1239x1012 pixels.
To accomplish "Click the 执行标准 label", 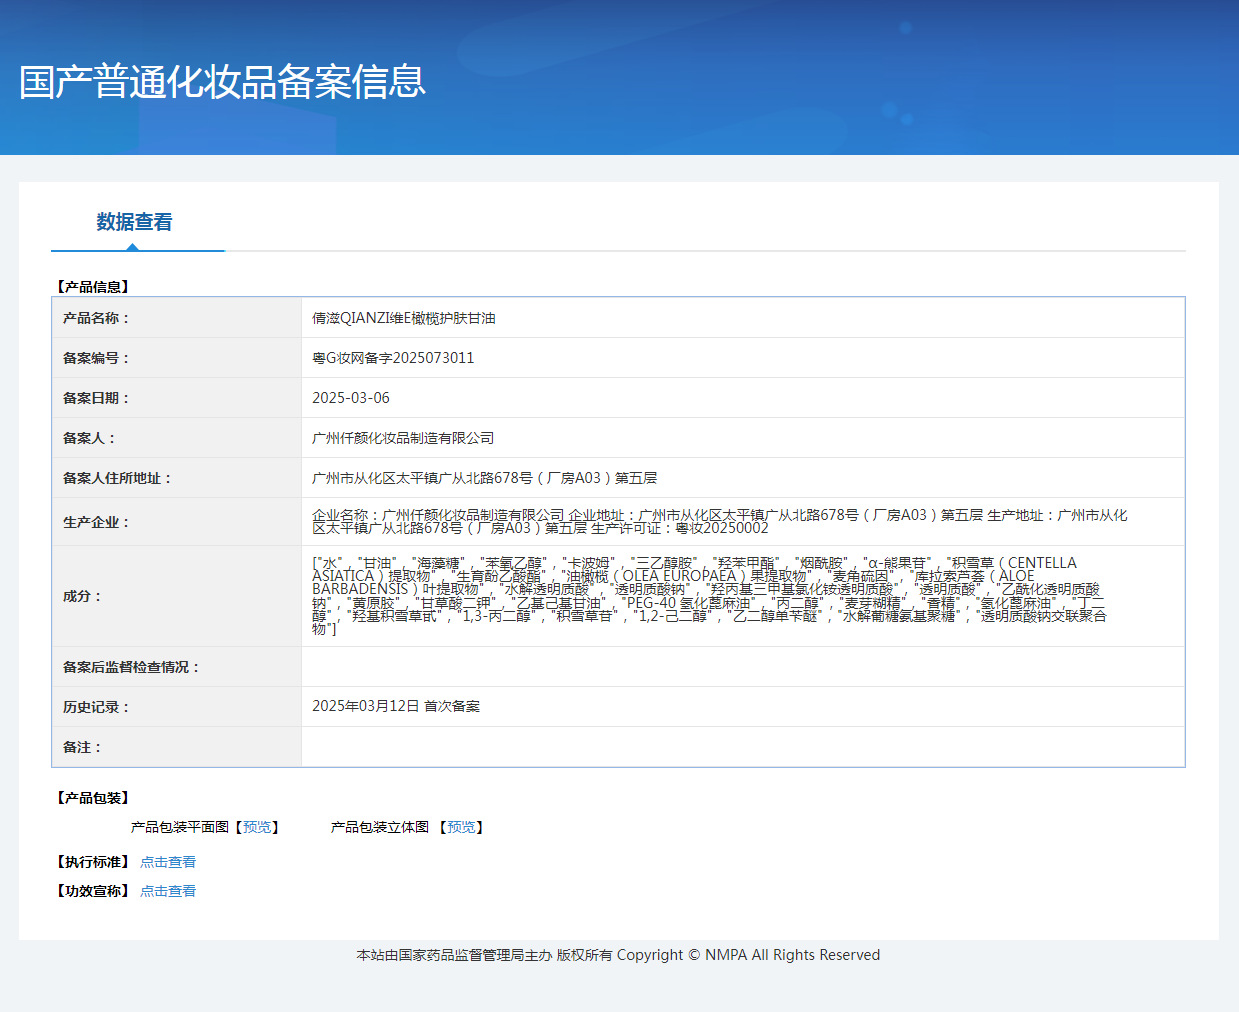I will click(93, 862).
